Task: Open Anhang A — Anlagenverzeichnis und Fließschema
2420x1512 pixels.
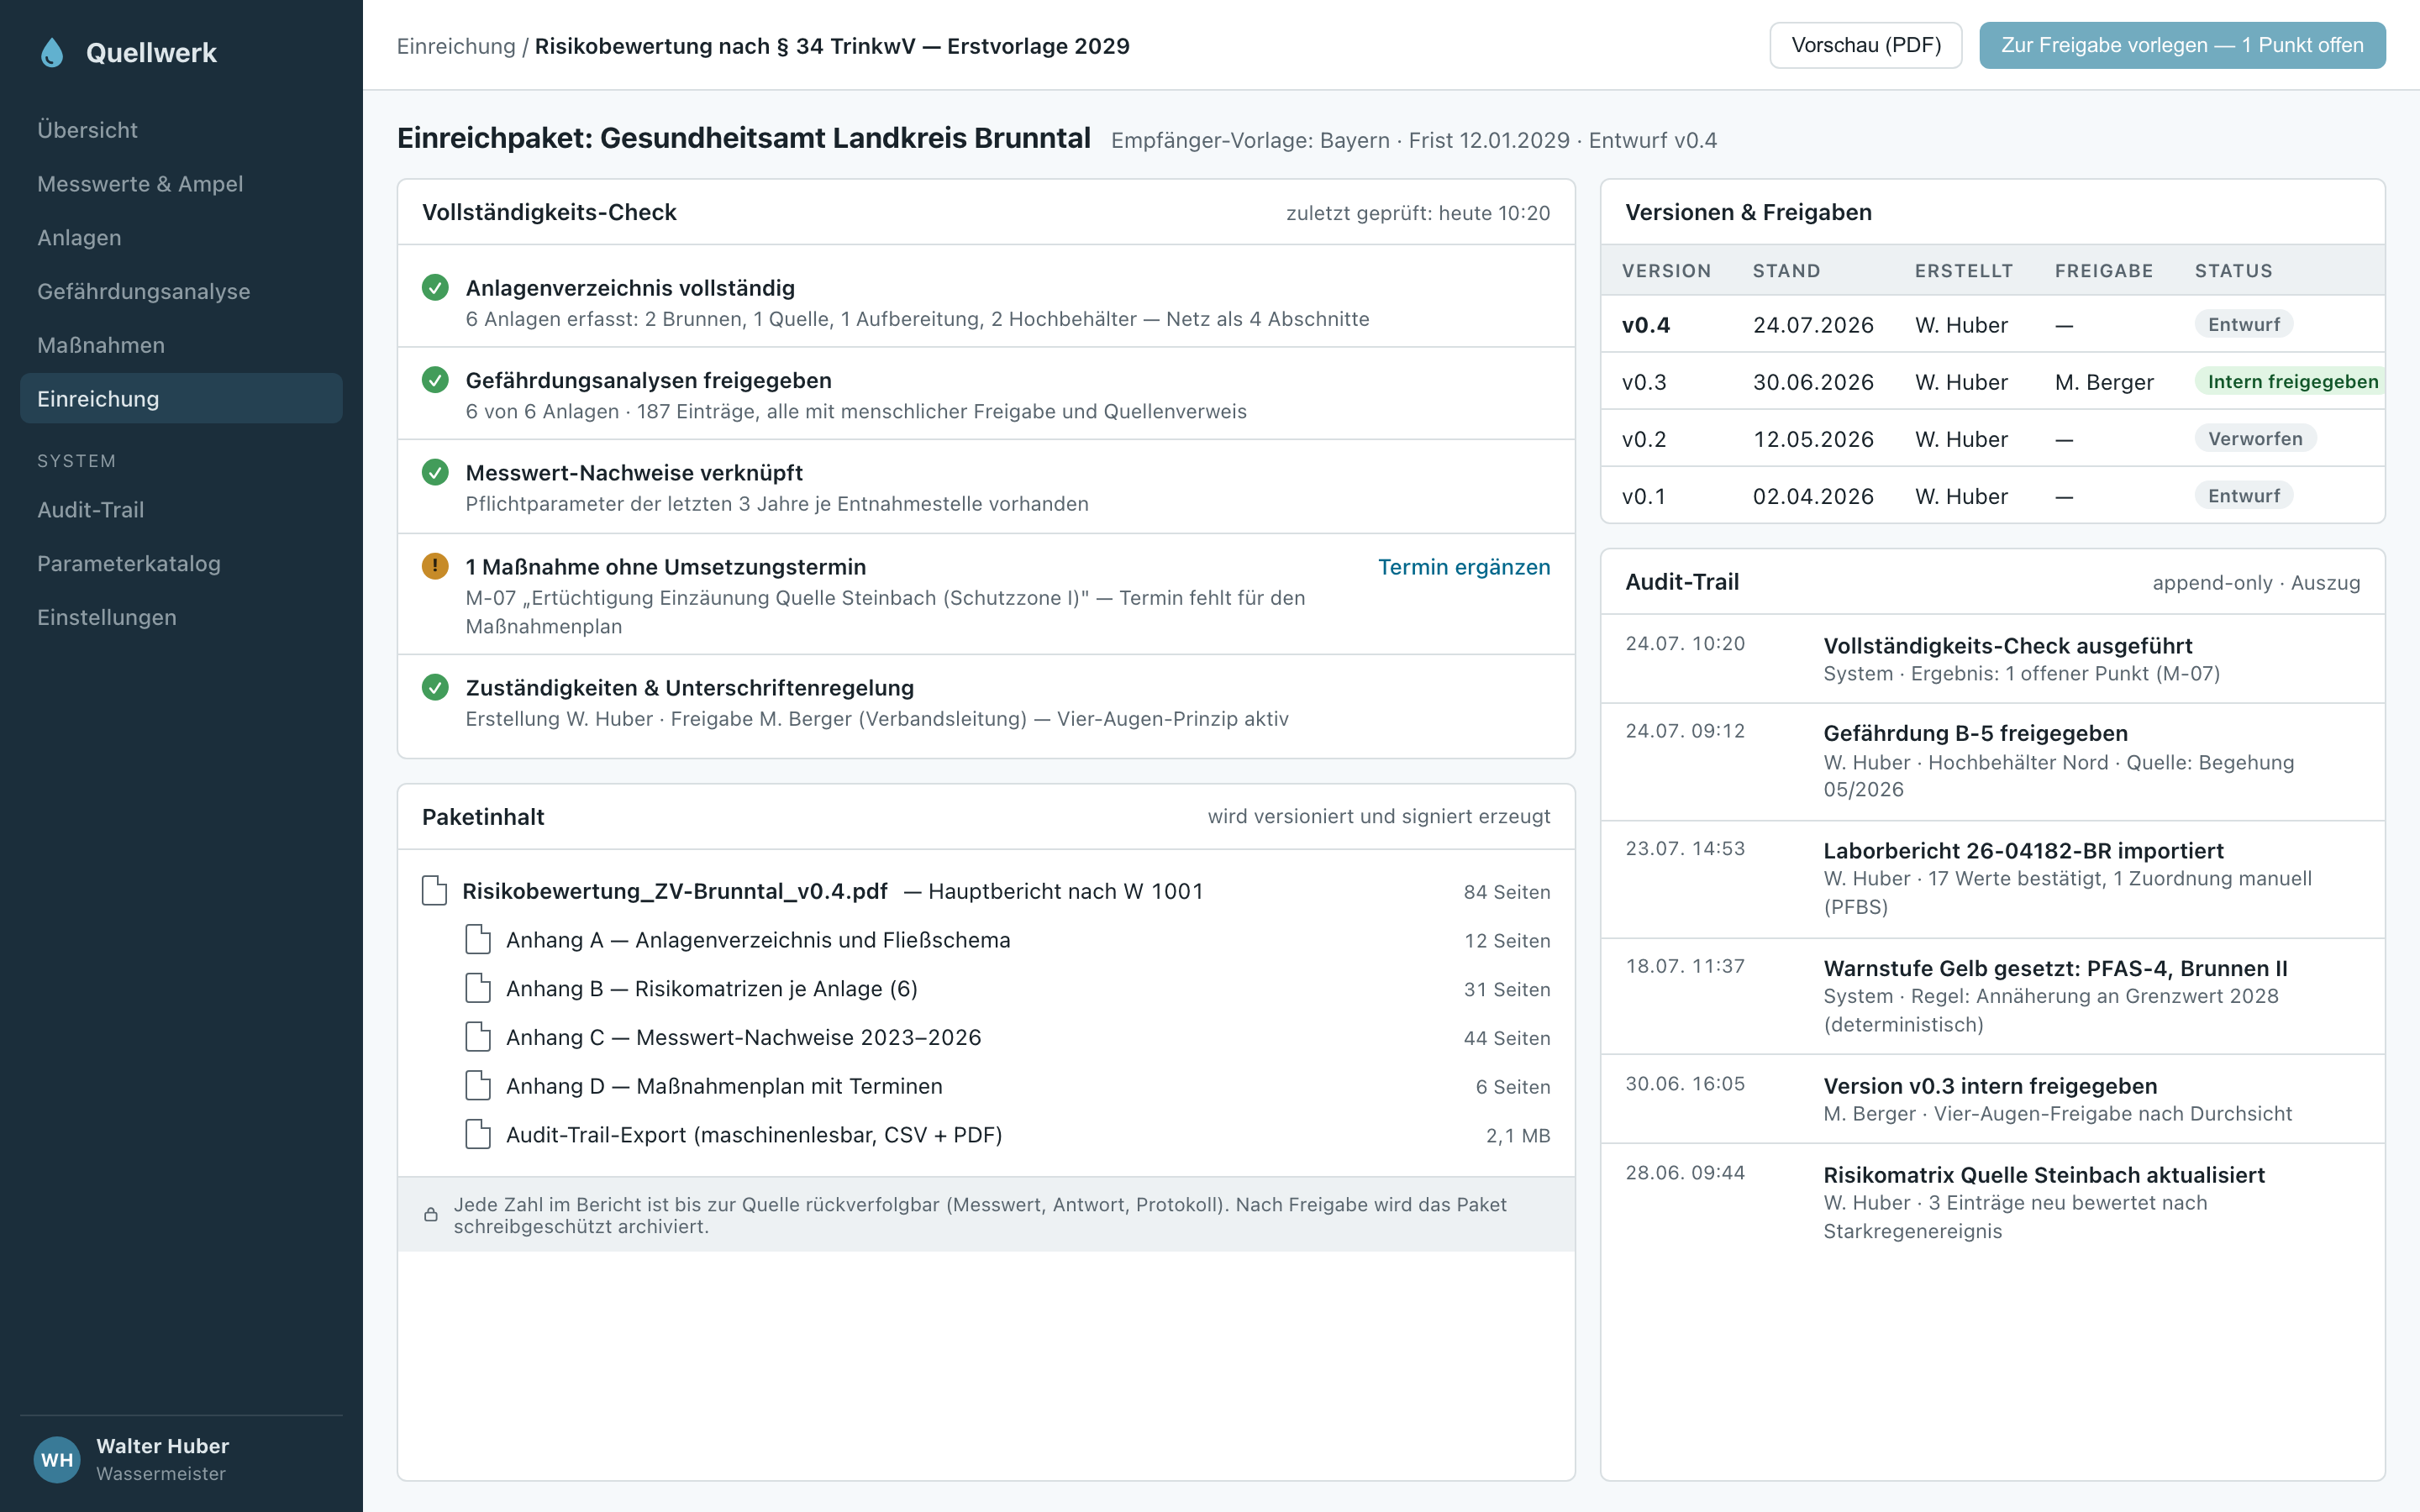Action: tap(758, 940)
